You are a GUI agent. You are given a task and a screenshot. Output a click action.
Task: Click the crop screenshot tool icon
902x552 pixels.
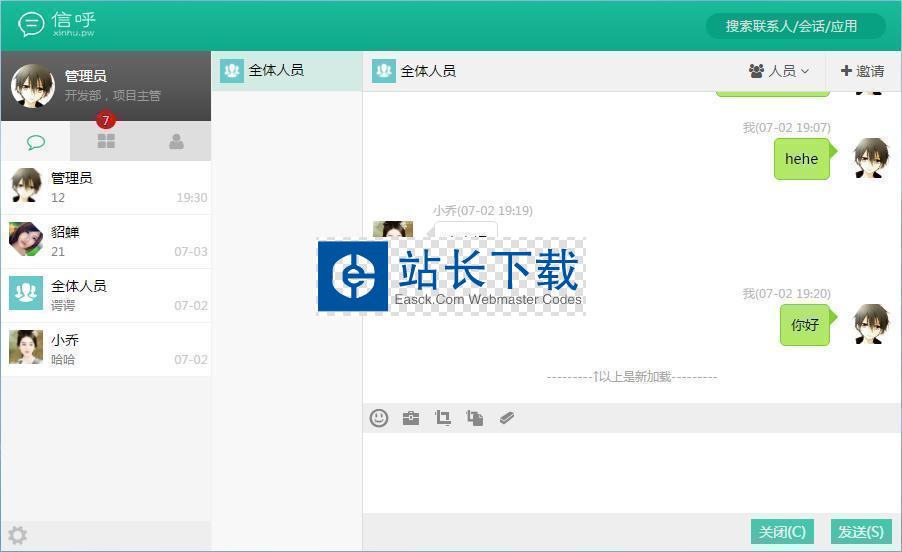[443, 418]
